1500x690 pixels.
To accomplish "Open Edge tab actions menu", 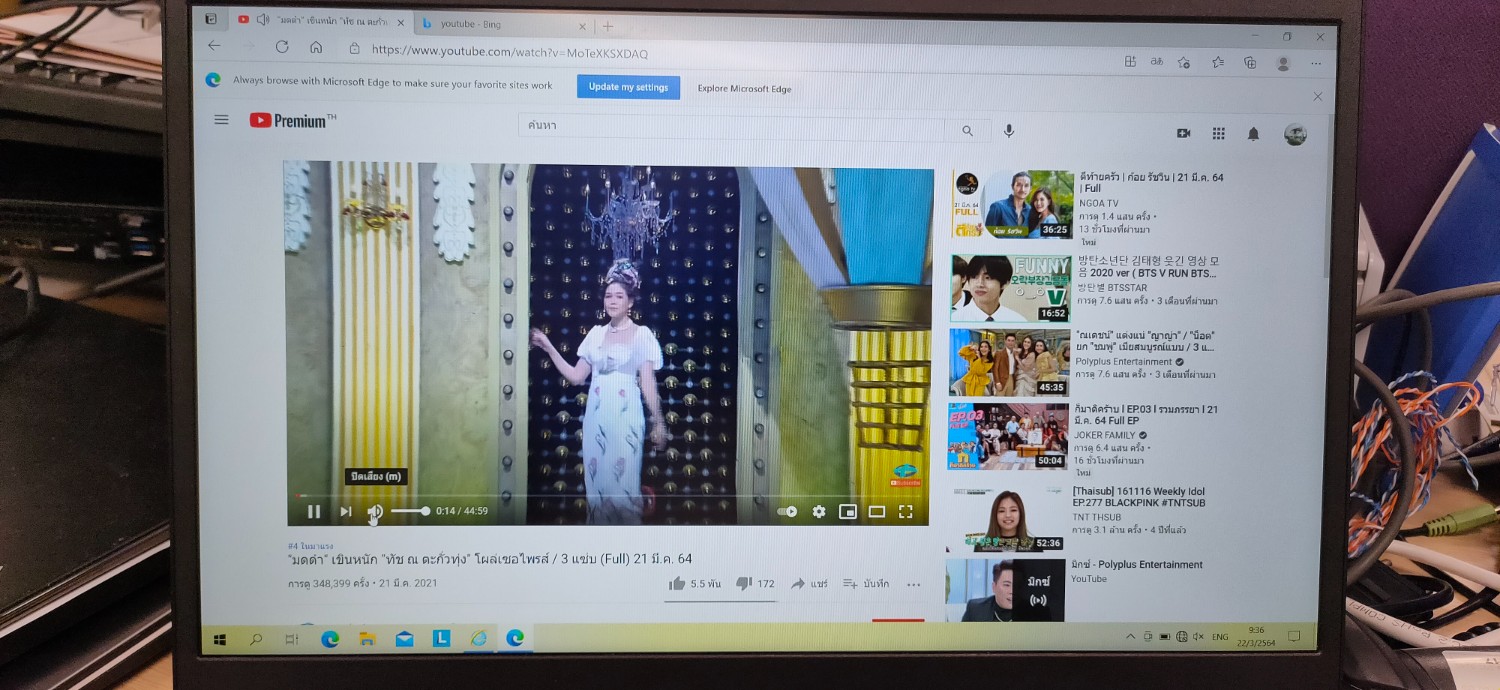I will point(211,19).
